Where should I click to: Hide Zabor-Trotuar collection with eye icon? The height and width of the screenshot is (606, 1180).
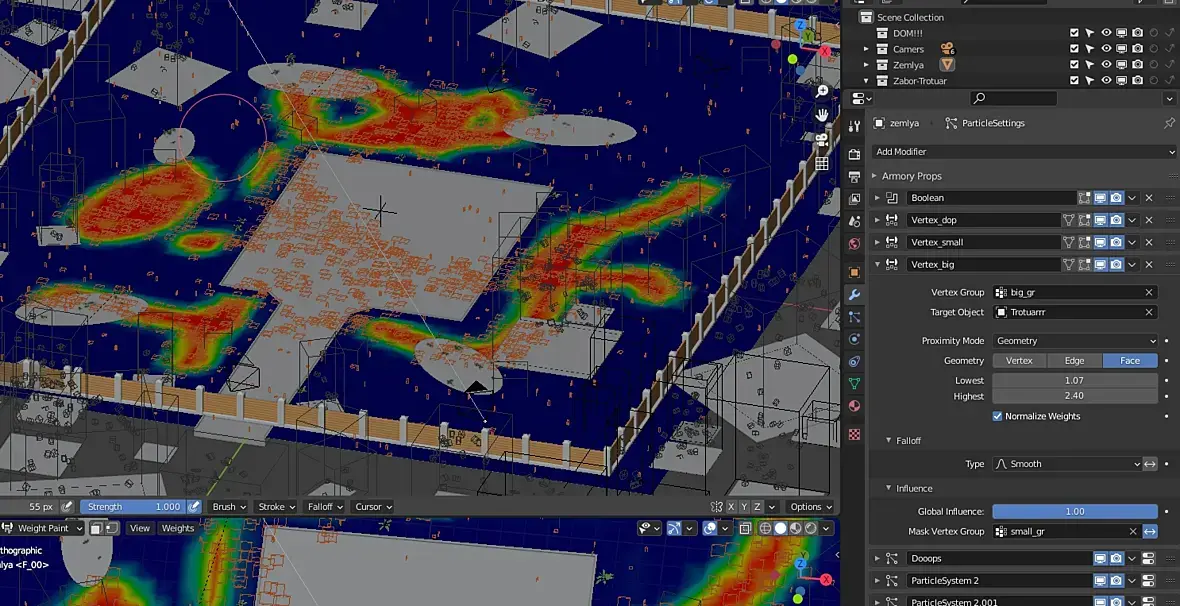[1106, 81]
